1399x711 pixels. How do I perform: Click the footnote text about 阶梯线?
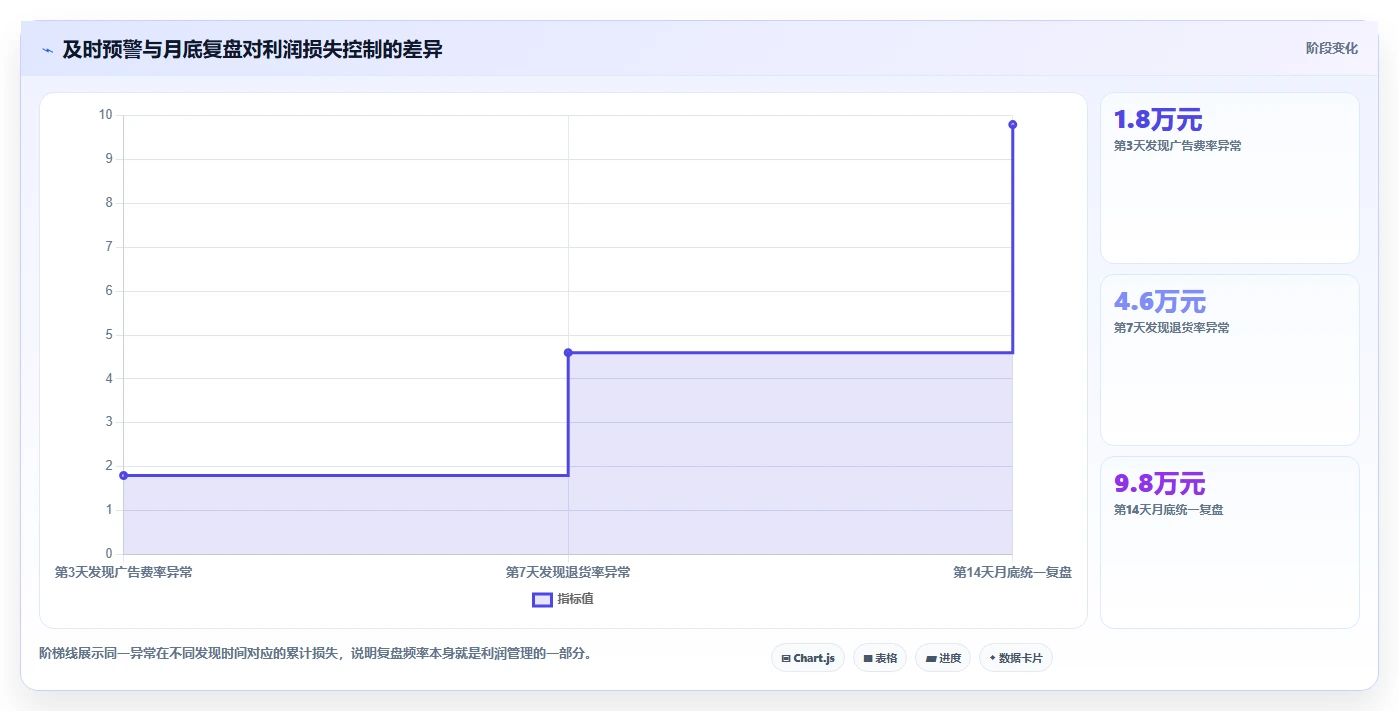(318, 654)
